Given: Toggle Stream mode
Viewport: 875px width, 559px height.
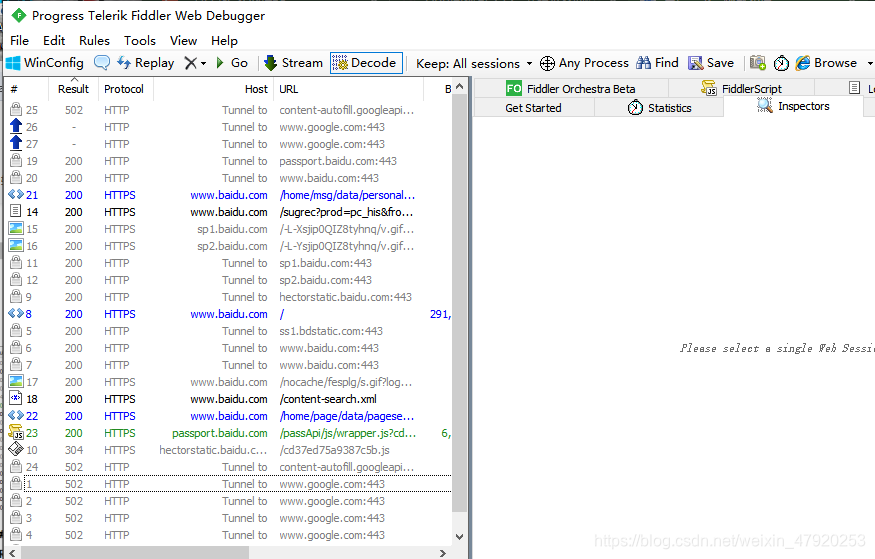Looking at the screenshot, I should coord(294,63).
